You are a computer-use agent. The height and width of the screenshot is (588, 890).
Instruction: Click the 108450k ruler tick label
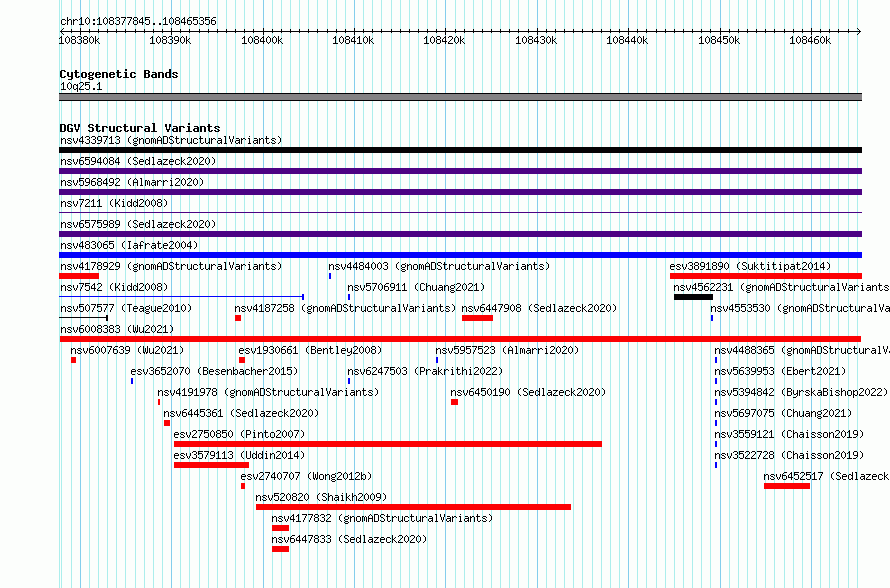(x=719, y=40)
